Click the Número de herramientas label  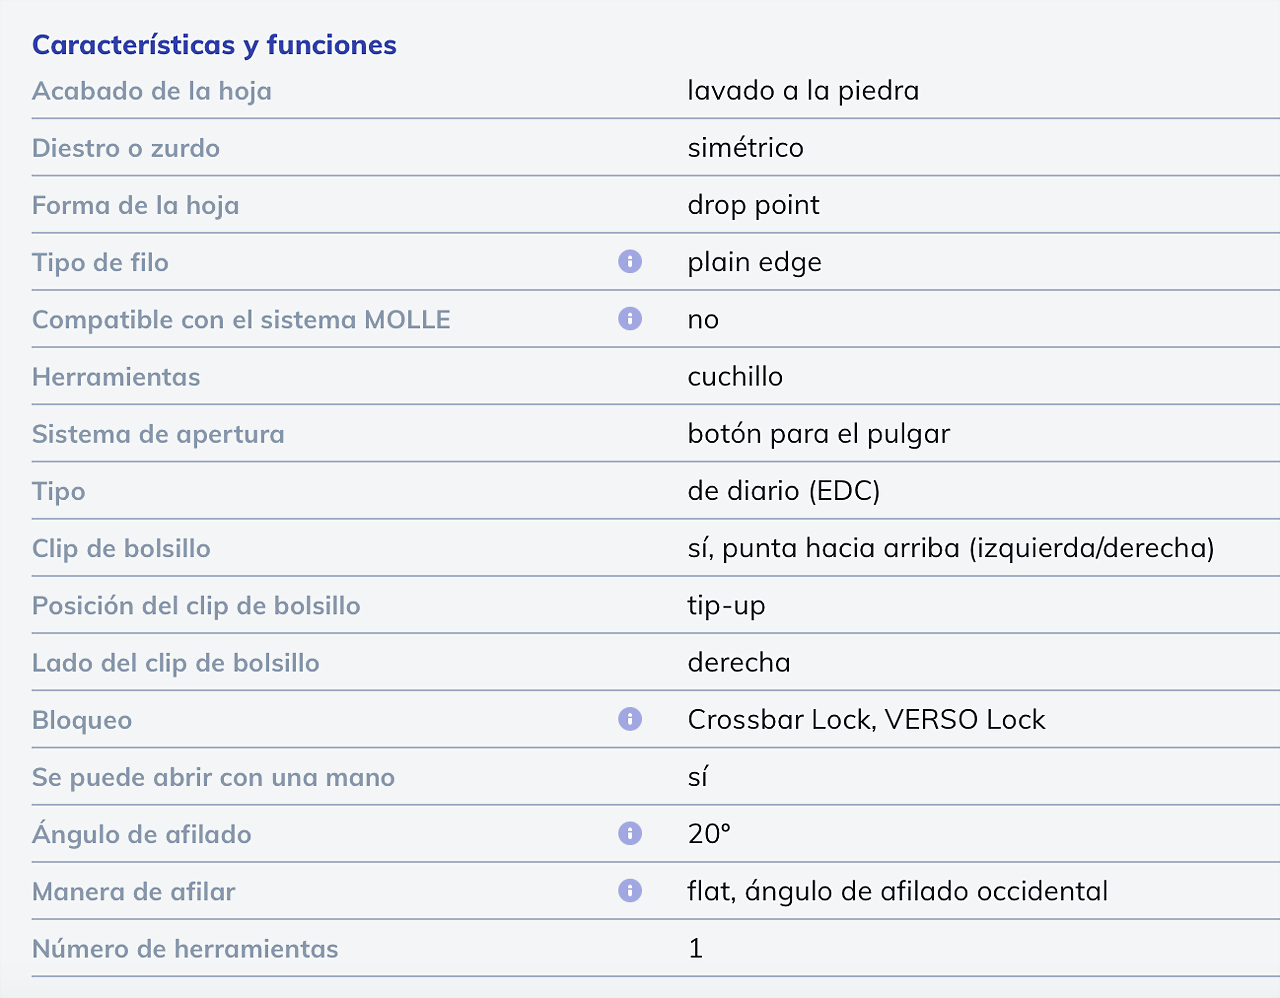tap(185, 948)
